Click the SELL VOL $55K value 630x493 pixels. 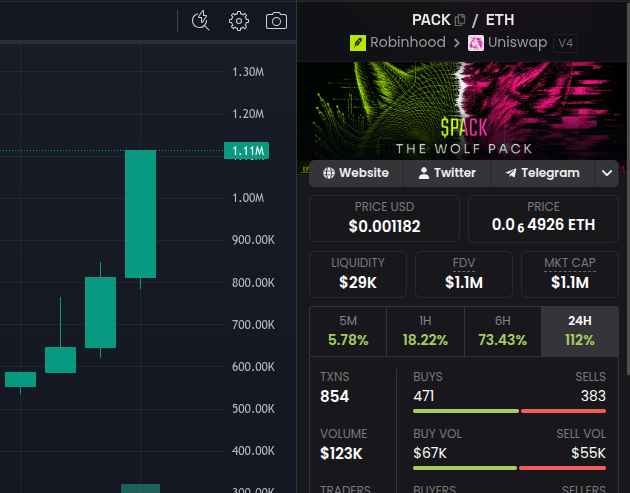pyautogui.click(x=588, y=453)
